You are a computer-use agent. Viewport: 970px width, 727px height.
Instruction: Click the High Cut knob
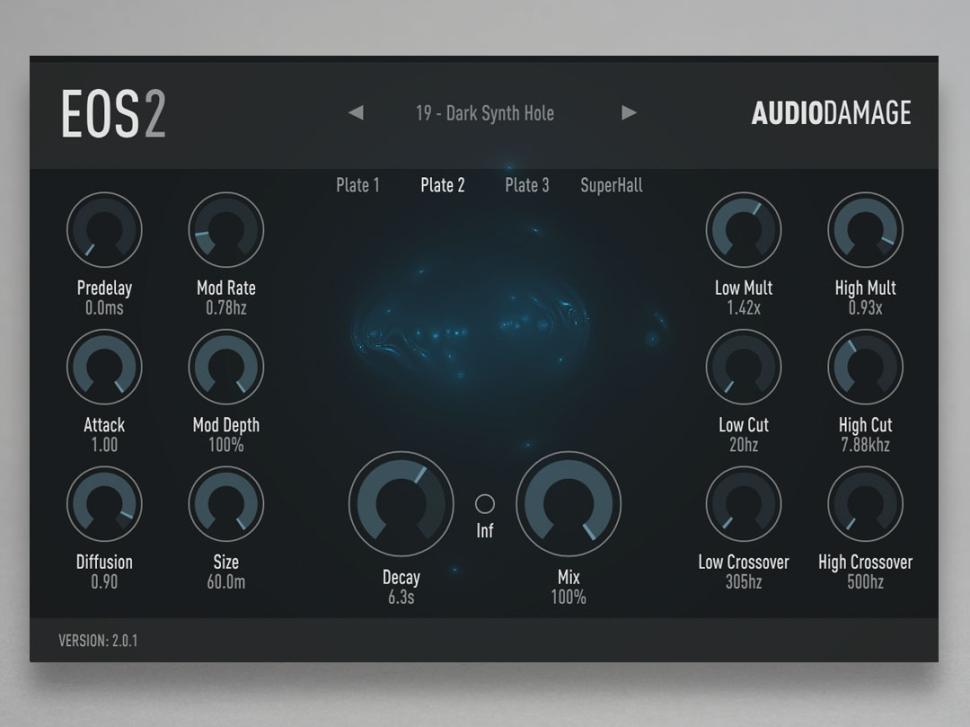coord(865,367)
